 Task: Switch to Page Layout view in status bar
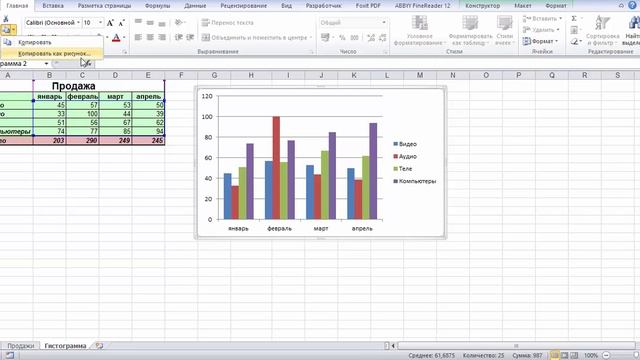click(564, 356)
